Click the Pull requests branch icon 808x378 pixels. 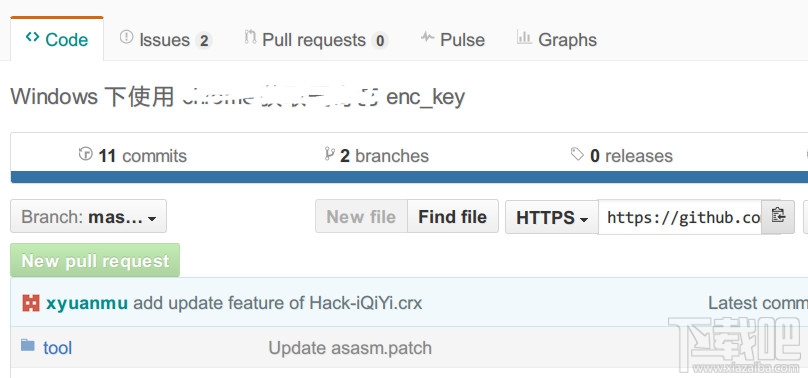tap(250, 37)
